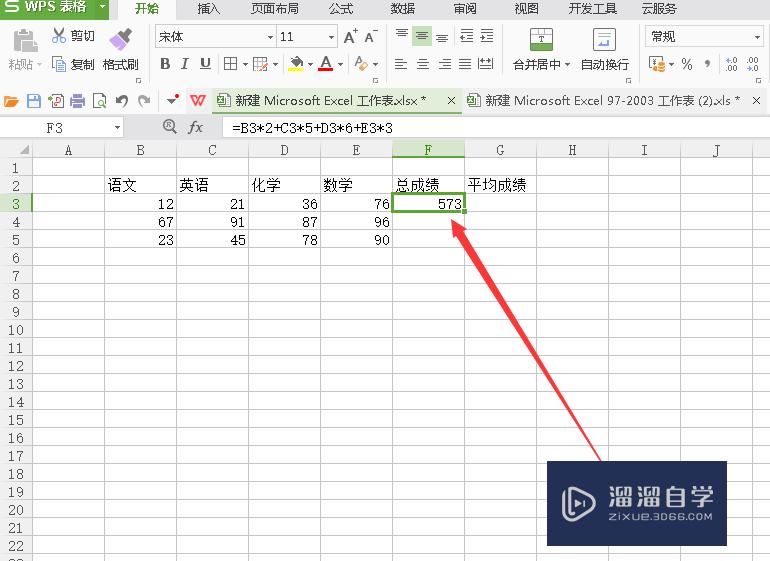This screenshot has width=770, height=561.
Task: Open the font size dropdown
Action: coord(331,37)
